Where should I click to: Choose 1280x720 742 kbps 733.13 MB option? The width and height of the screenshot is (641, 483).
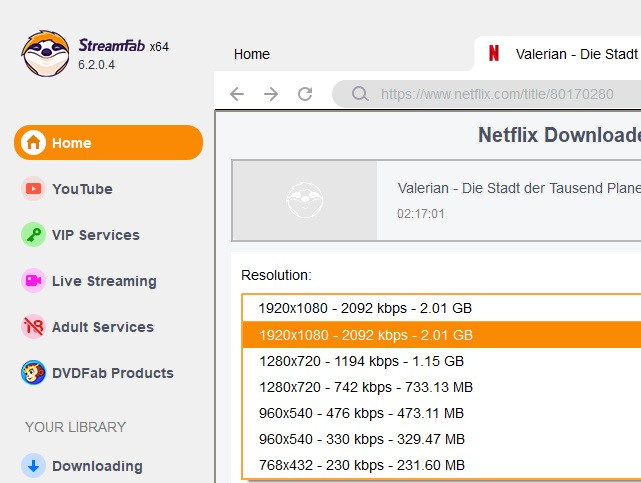[365, 387]
